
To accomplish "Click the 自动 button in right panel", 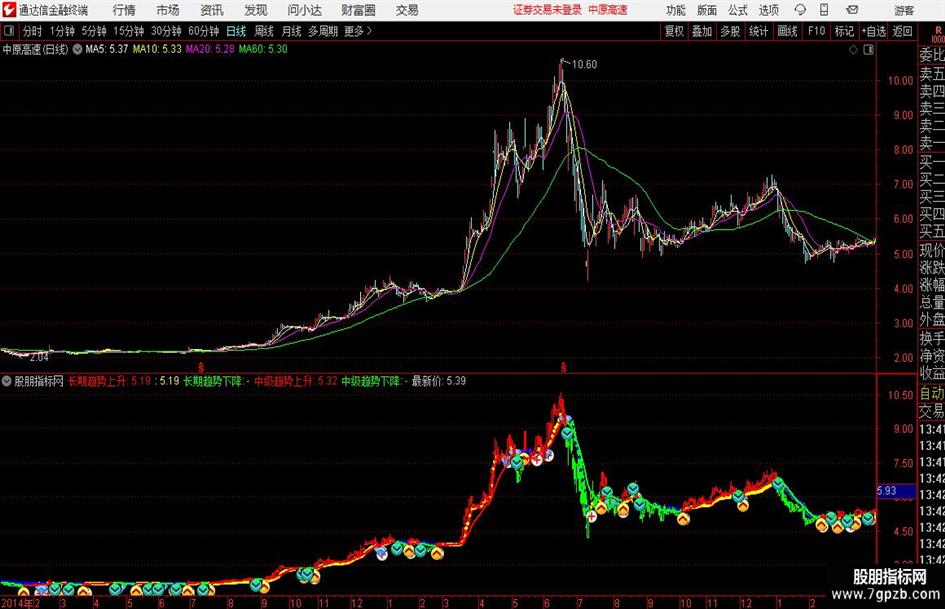I will [932, 393].
